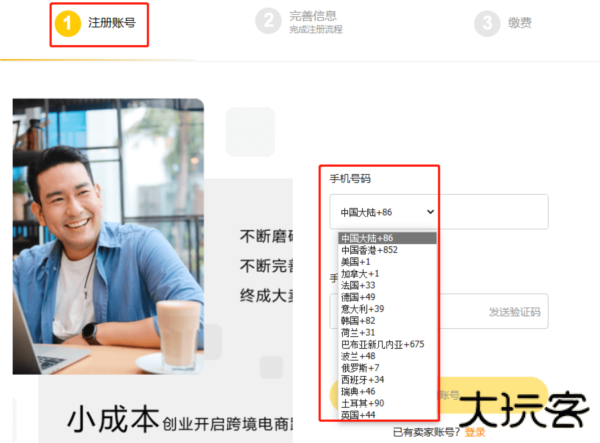The image size is (600, 443).
Task: Pick 西班牙+34 country code
Action: tap(387, 379)
